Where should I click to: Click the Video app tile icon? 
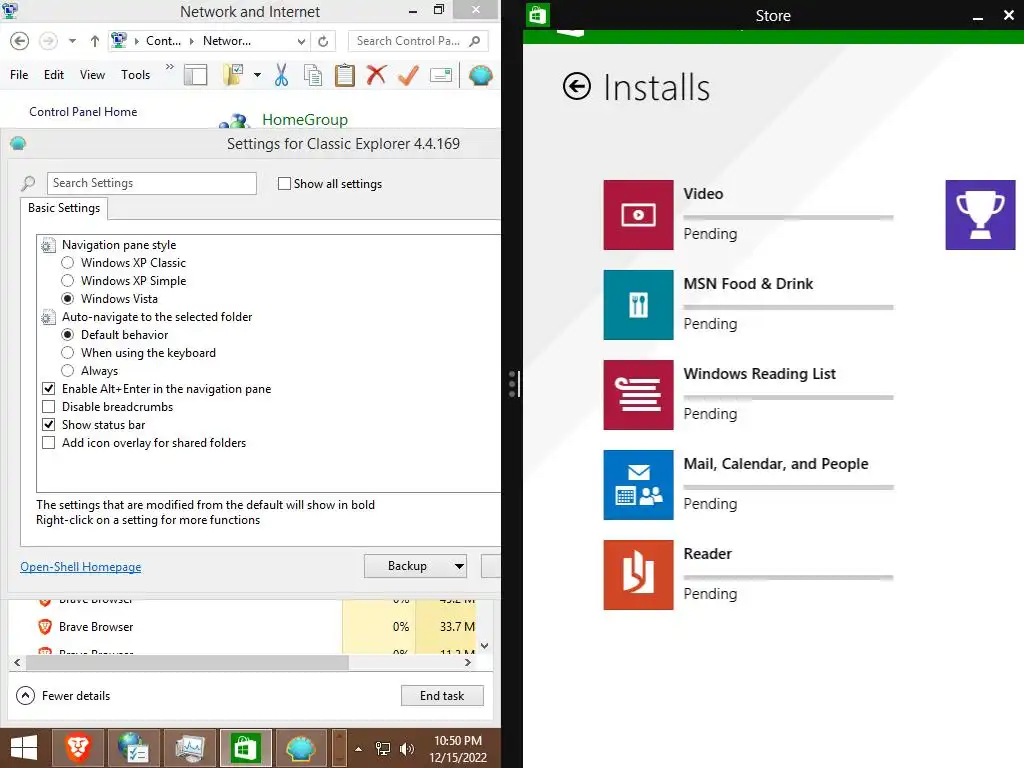638,215
